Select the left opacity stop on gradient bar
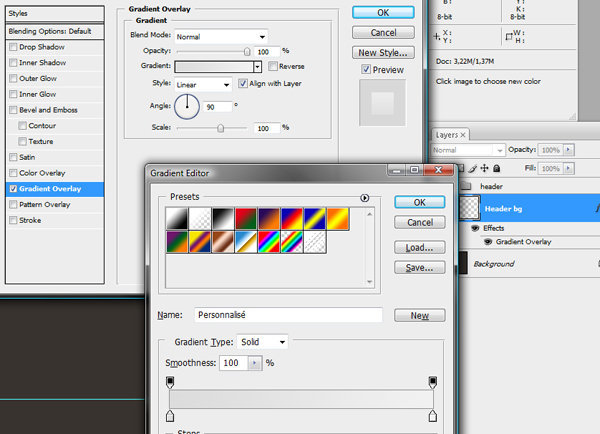 pos(170,382)
